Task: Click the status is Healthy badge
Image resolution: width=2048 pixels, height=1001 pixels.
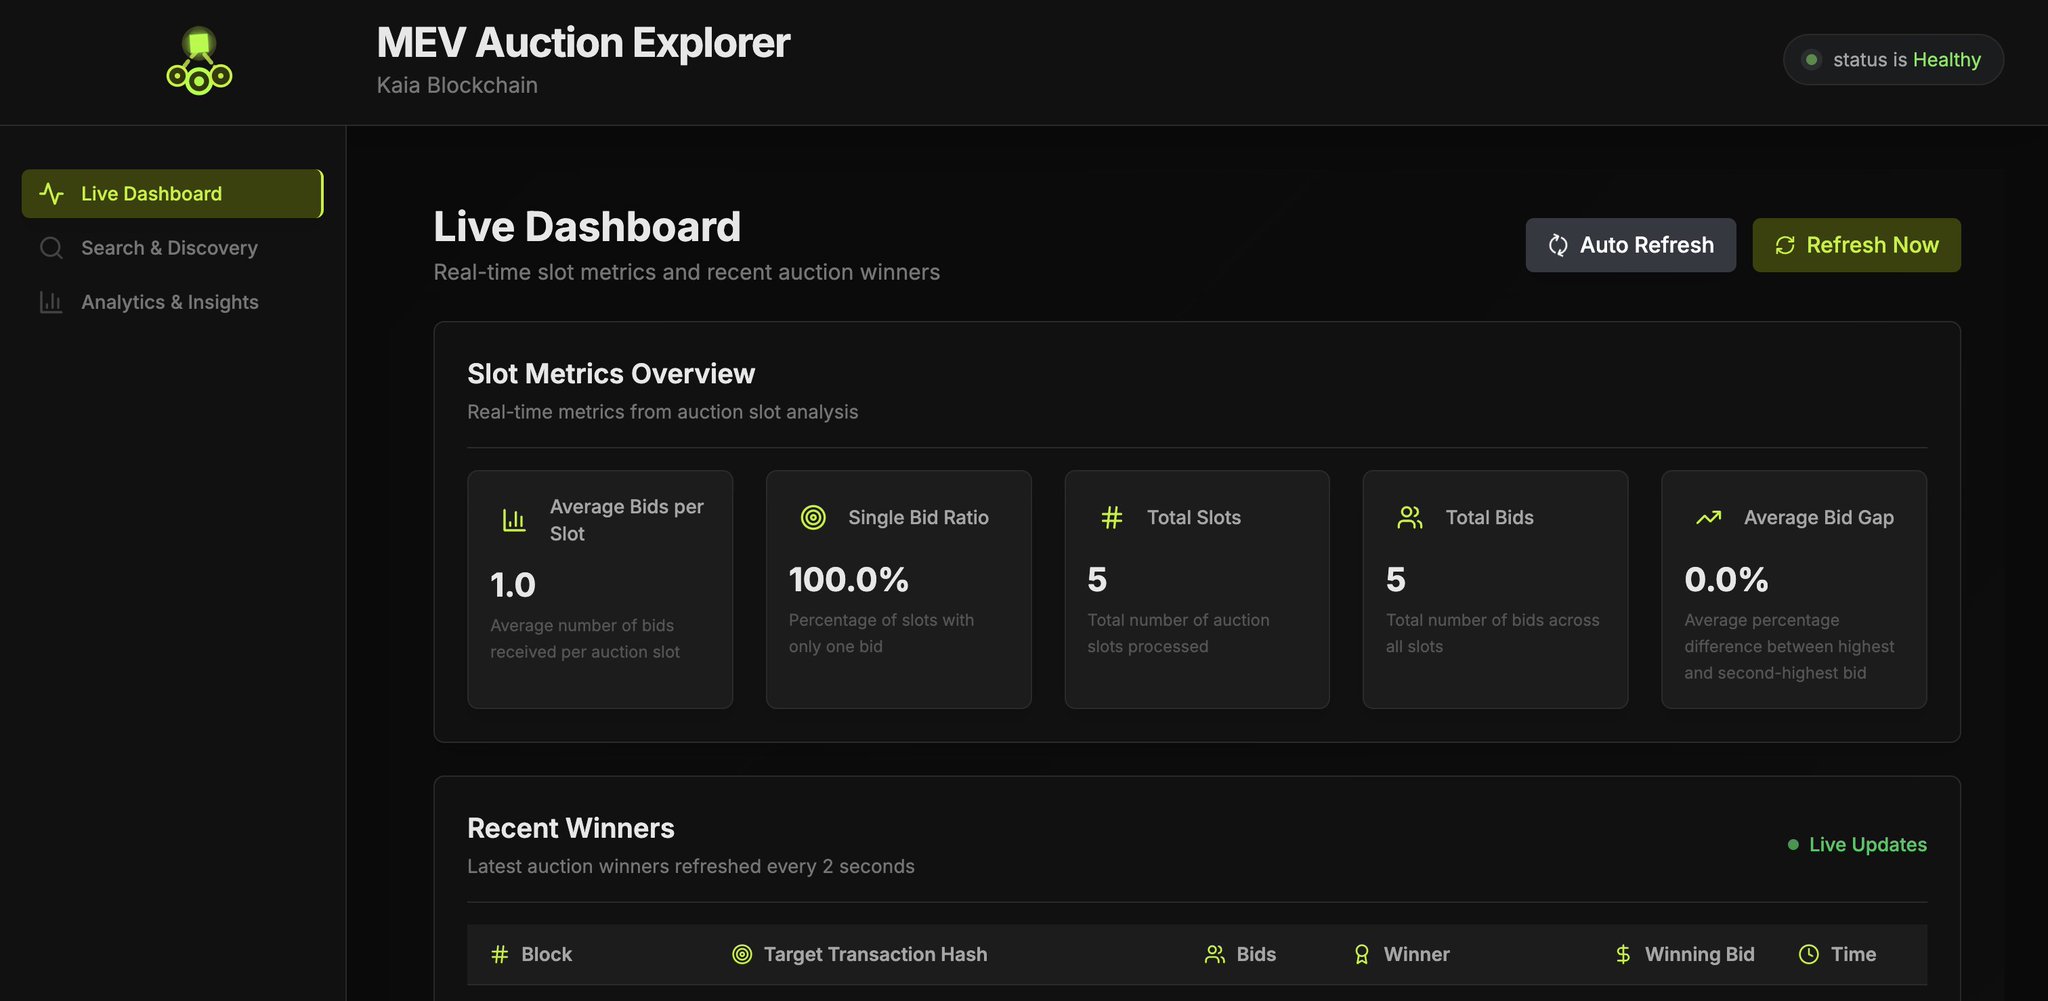Action: pyautogui.click(x=1892, y=60)
